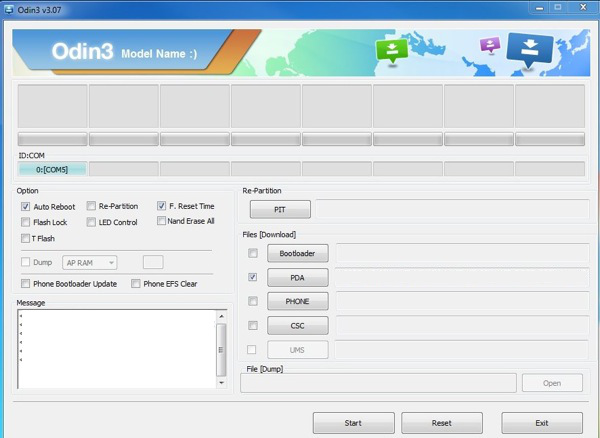Click the CSC file path field
The width and height of the screenshot is (600, 438).
coord(462,326)
